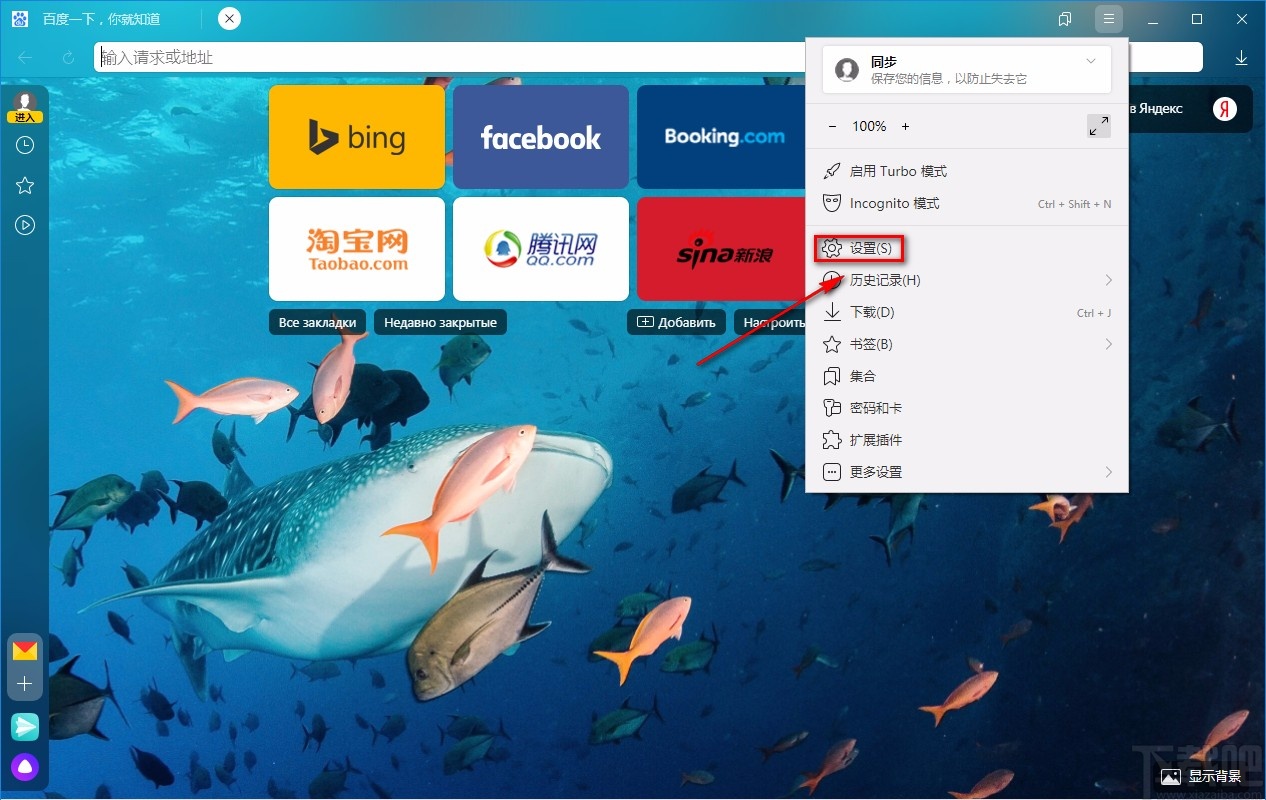Open the Alice voice assistant icon in sidebar

25,767
